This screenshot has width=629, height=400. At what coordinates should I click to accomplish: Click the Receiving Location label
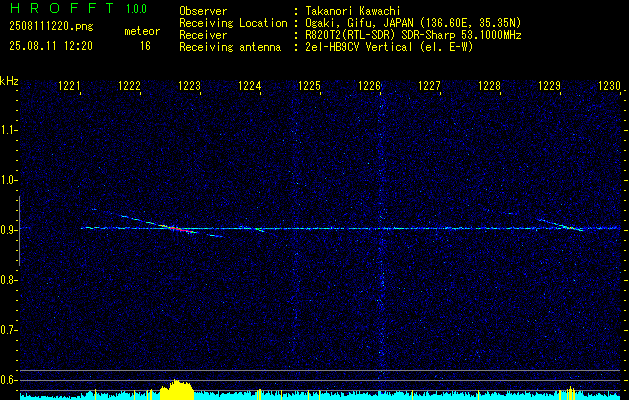[233, 23]
